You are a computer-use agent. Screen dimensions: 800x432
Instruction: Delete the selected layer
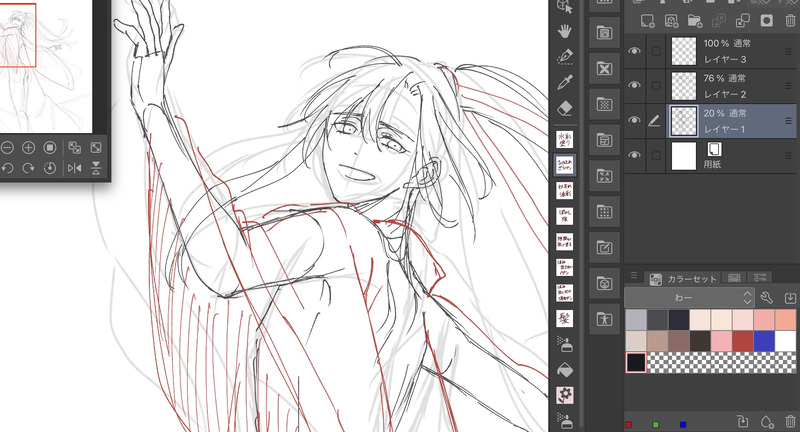(790, 21)
